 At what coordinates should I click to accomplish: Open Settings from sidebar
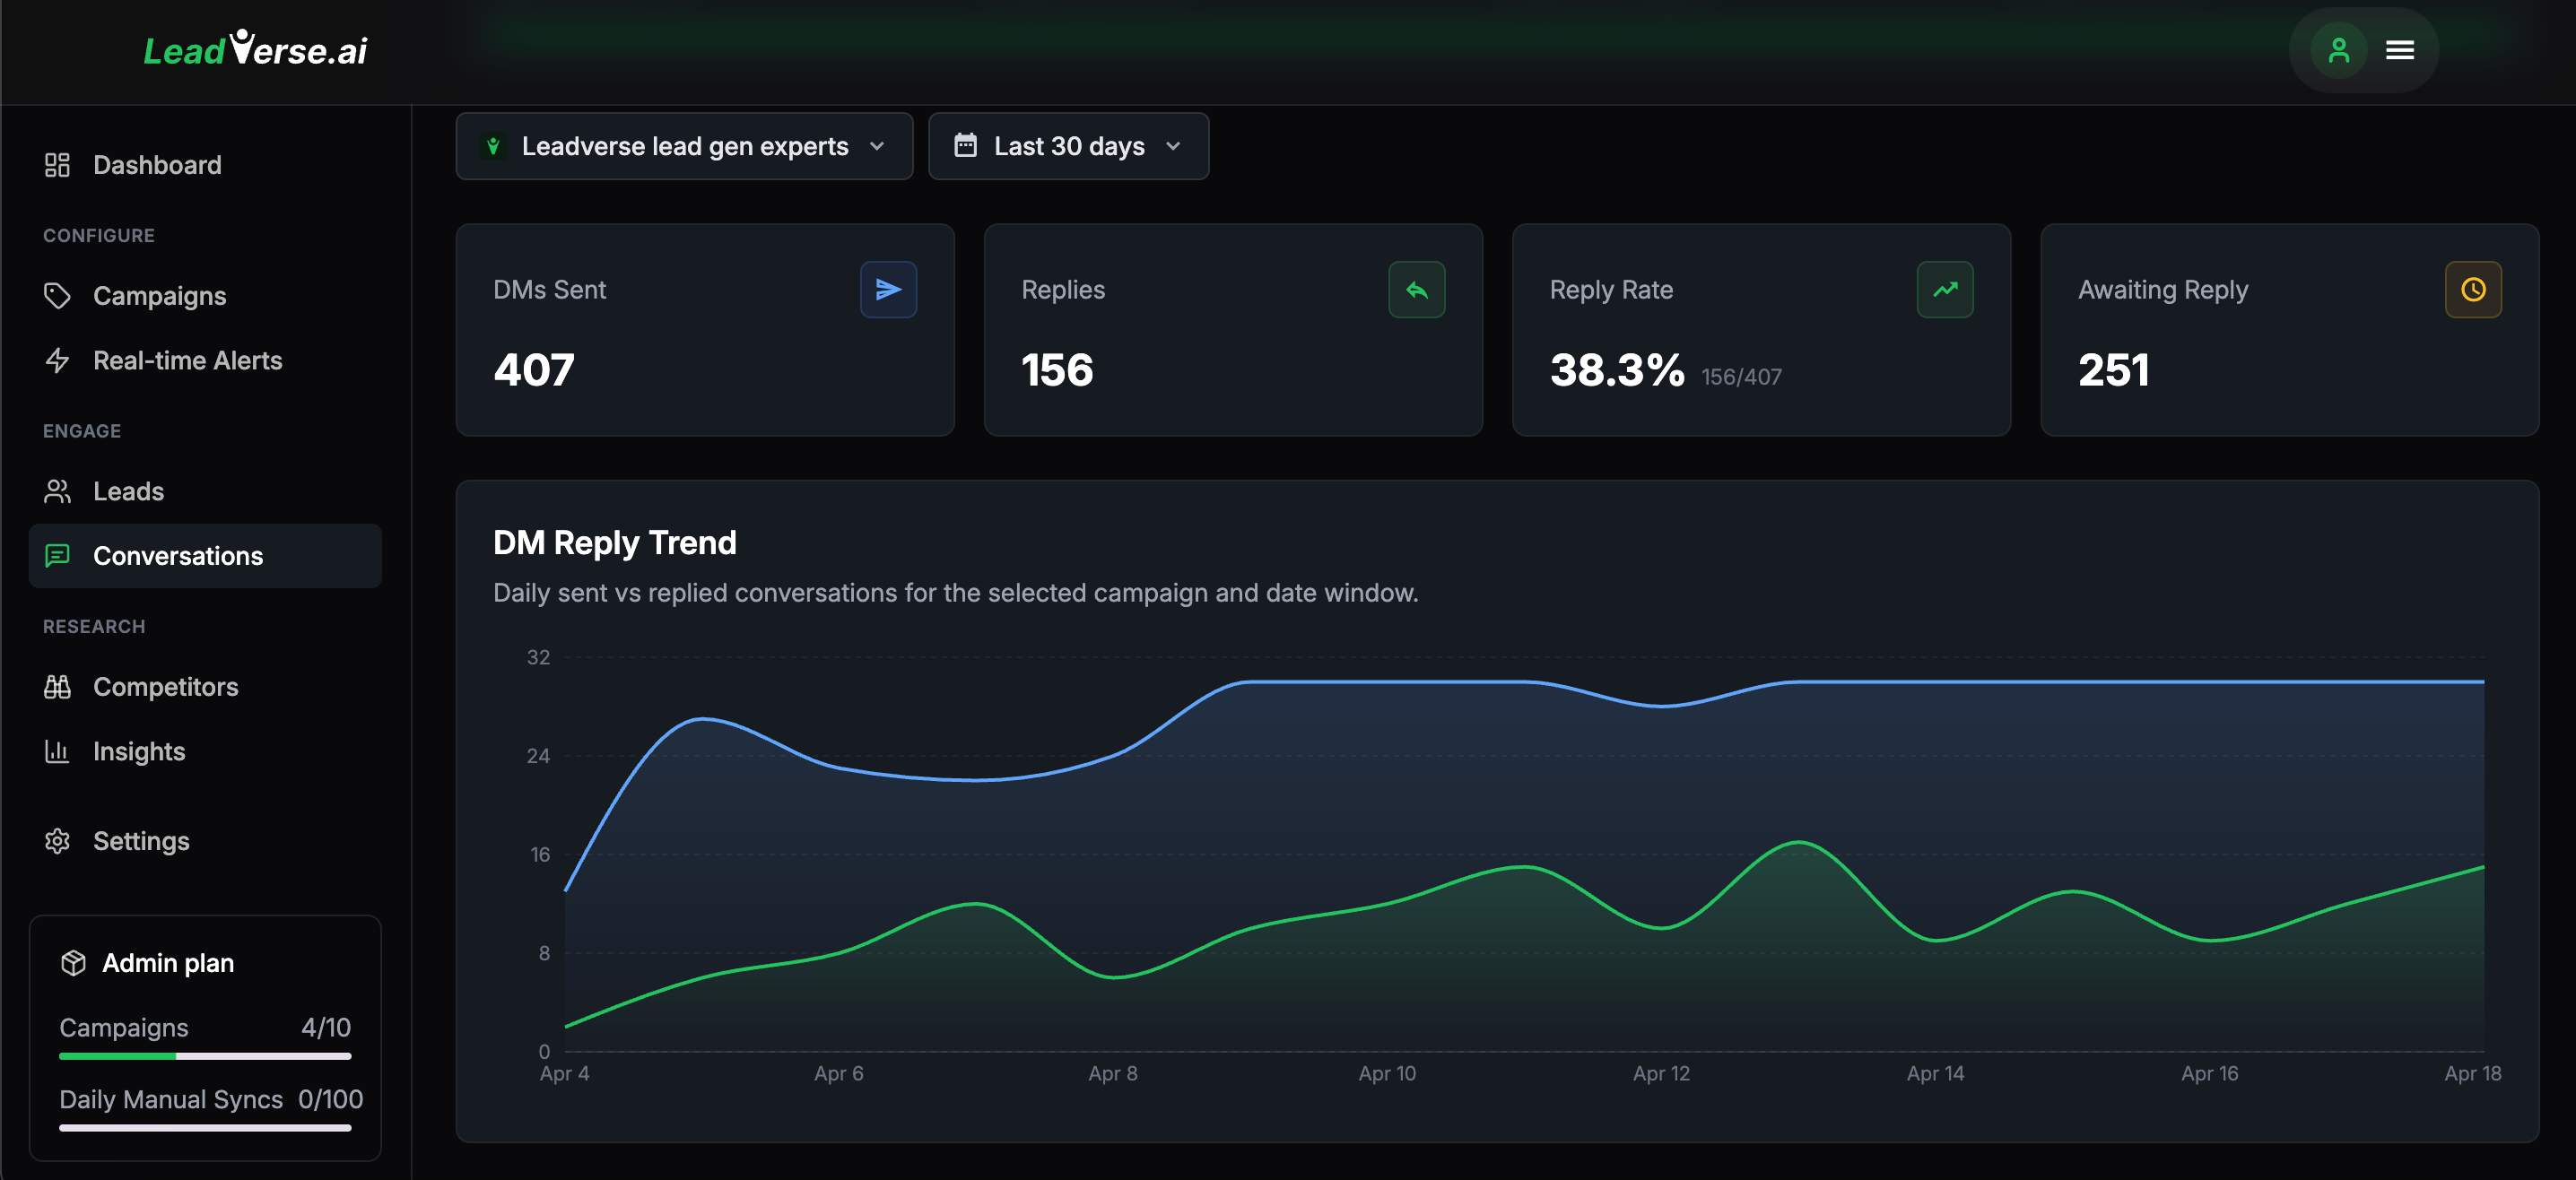tap(141, 841)
